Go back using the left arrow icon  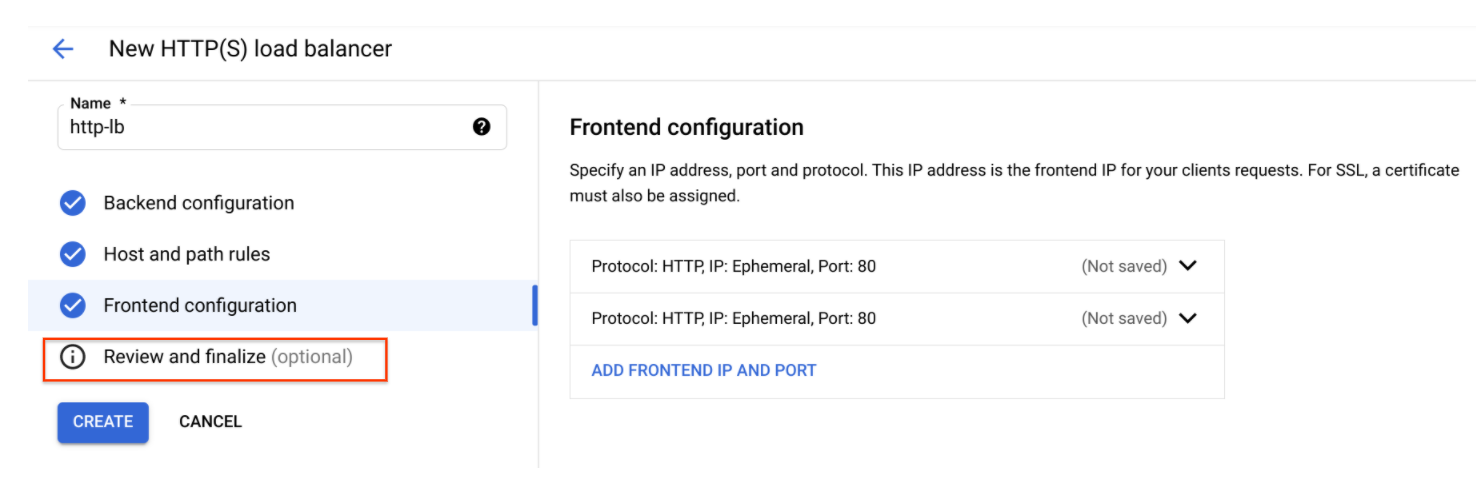63,49
